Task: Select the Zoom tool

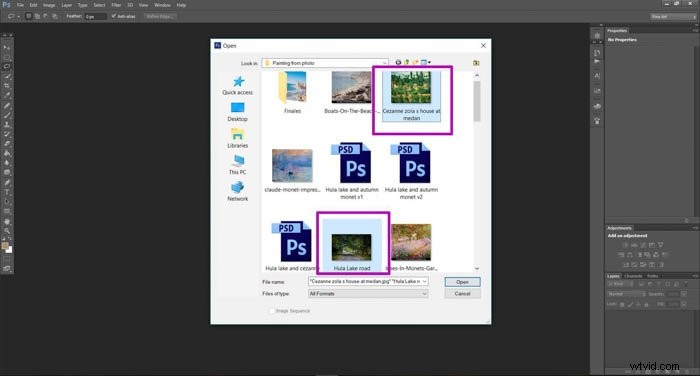Action: tap(7, 231)
